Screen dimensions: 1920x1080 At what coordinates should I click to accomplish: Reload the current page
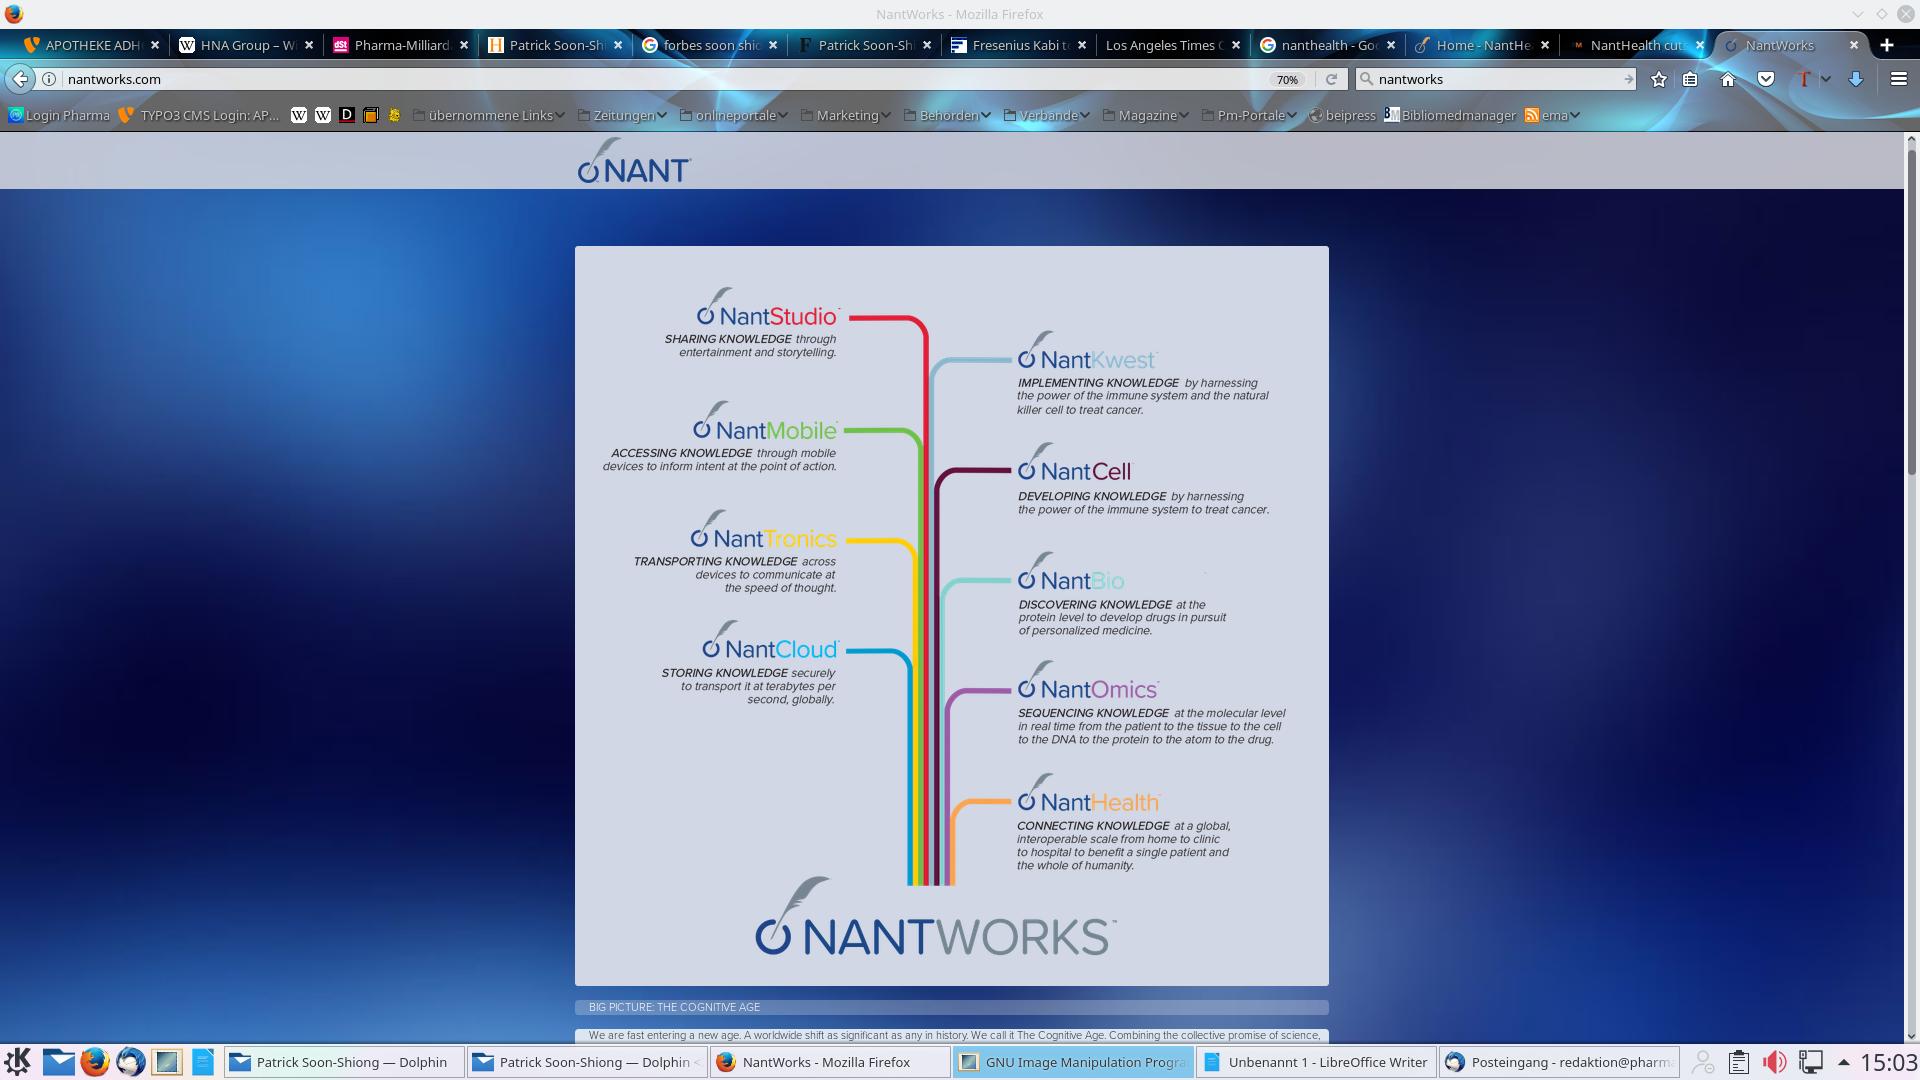tap(1331, 79)
